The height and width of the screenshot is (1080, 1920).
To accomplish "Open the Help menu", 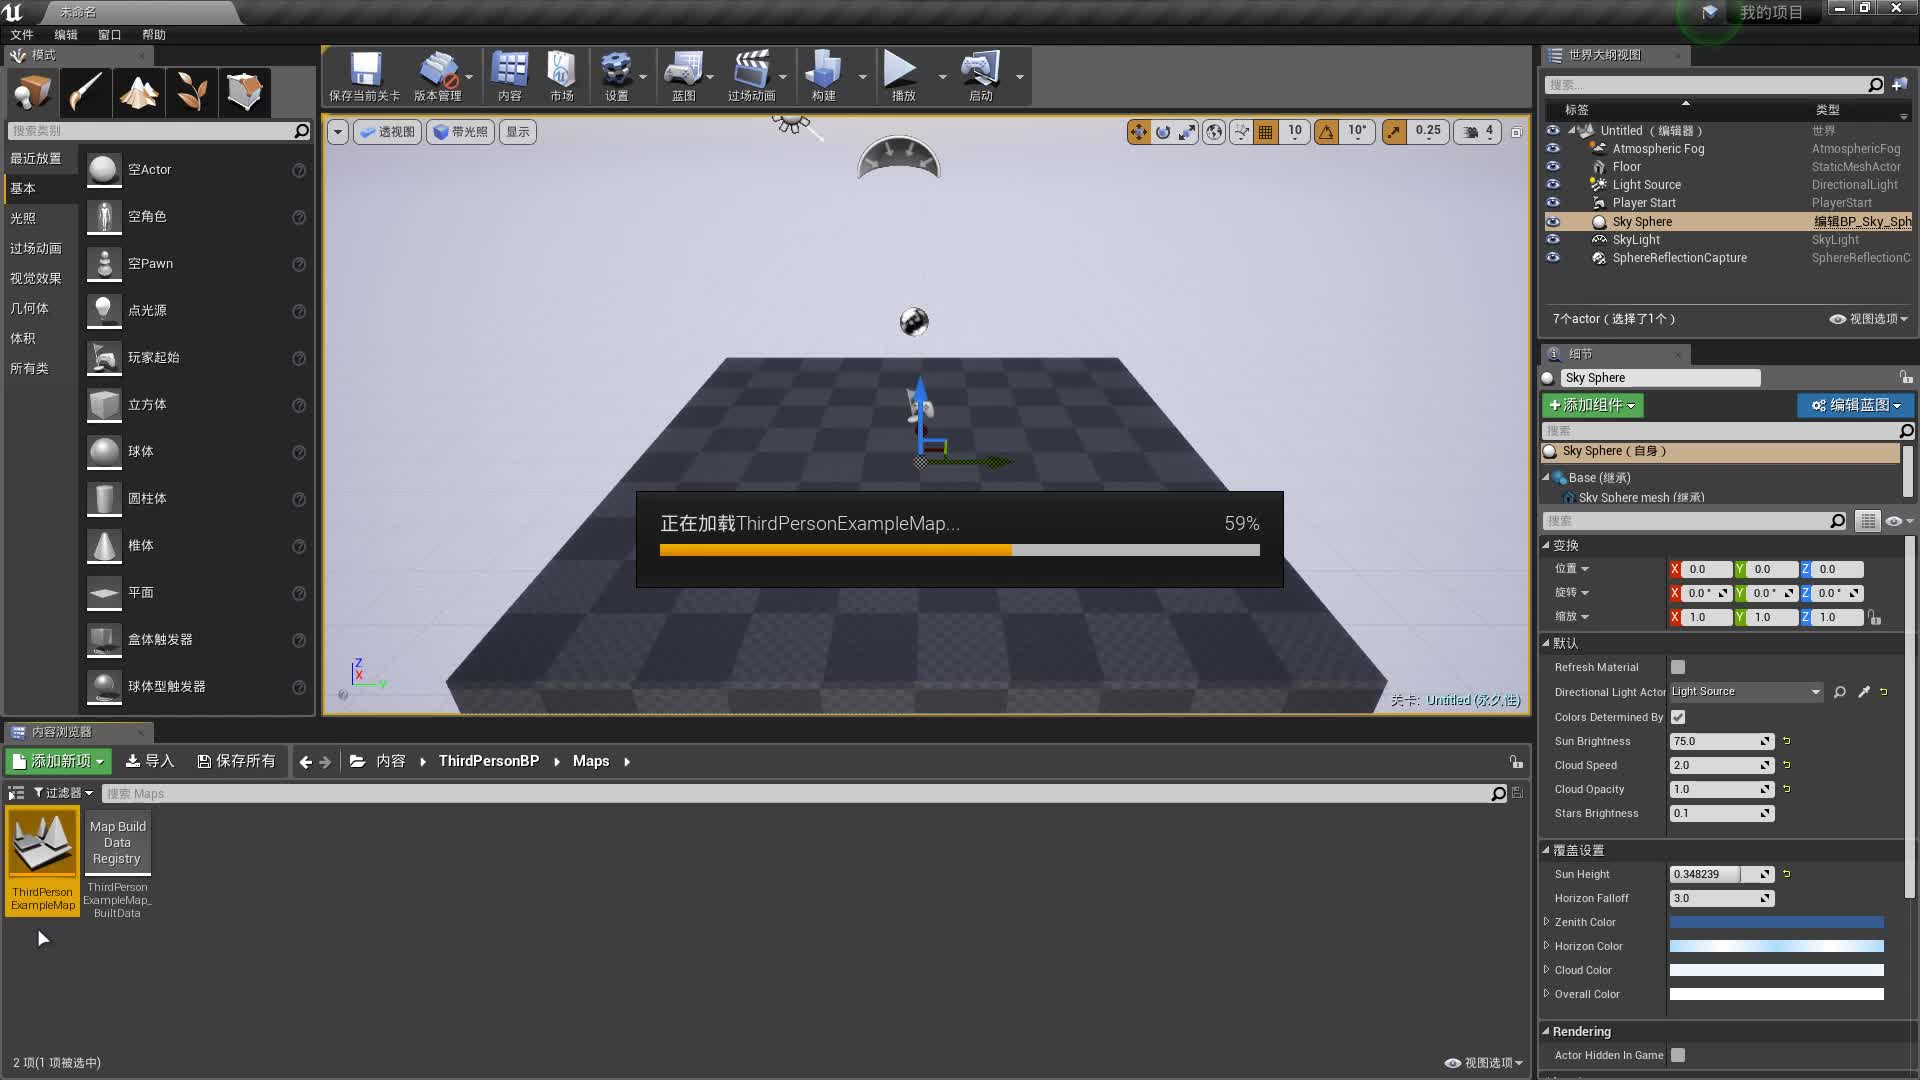I will [154, 35].
